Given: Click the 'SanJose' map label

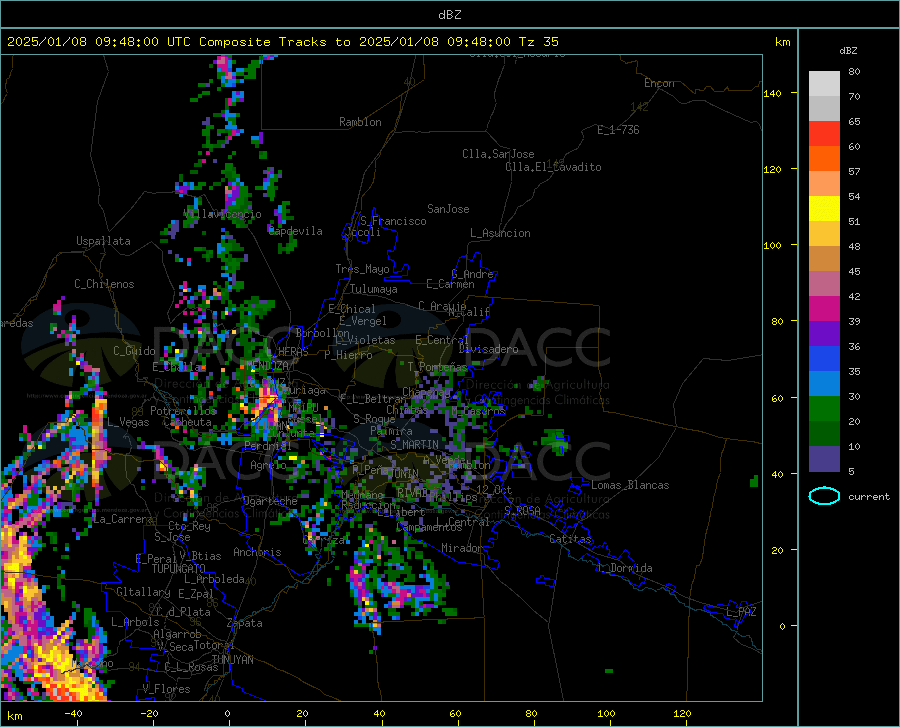Looking at the screenshot, I should [x=448, y=209].
